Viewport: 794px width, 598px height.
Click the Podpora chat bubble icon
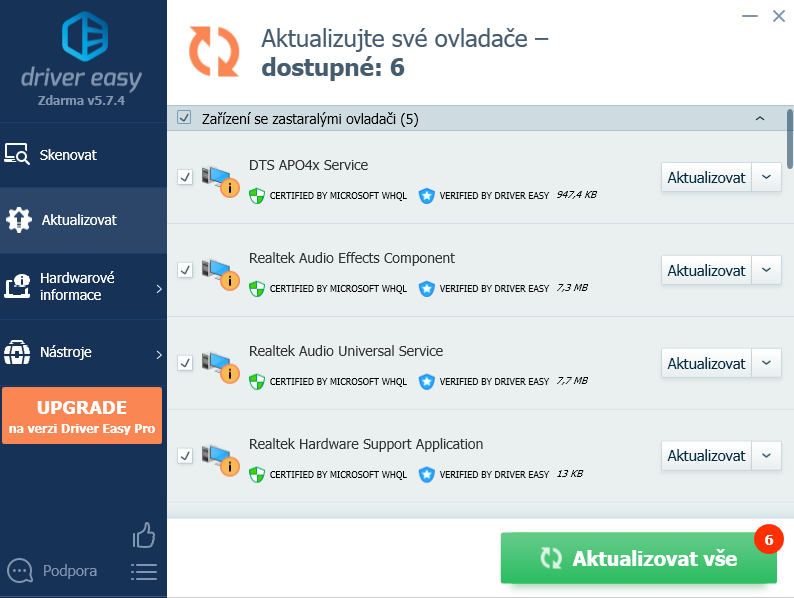(x=20, y=572)
